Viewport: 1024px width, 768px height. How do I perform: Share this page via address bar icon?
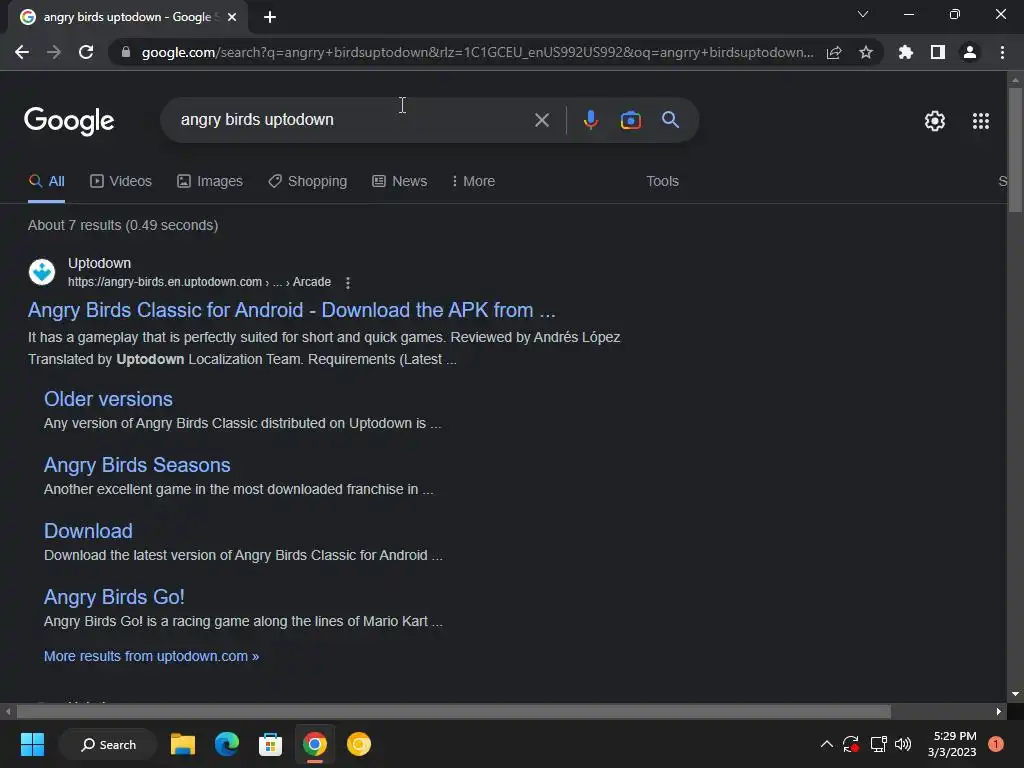pyautogui.click(x=834, y=52)
